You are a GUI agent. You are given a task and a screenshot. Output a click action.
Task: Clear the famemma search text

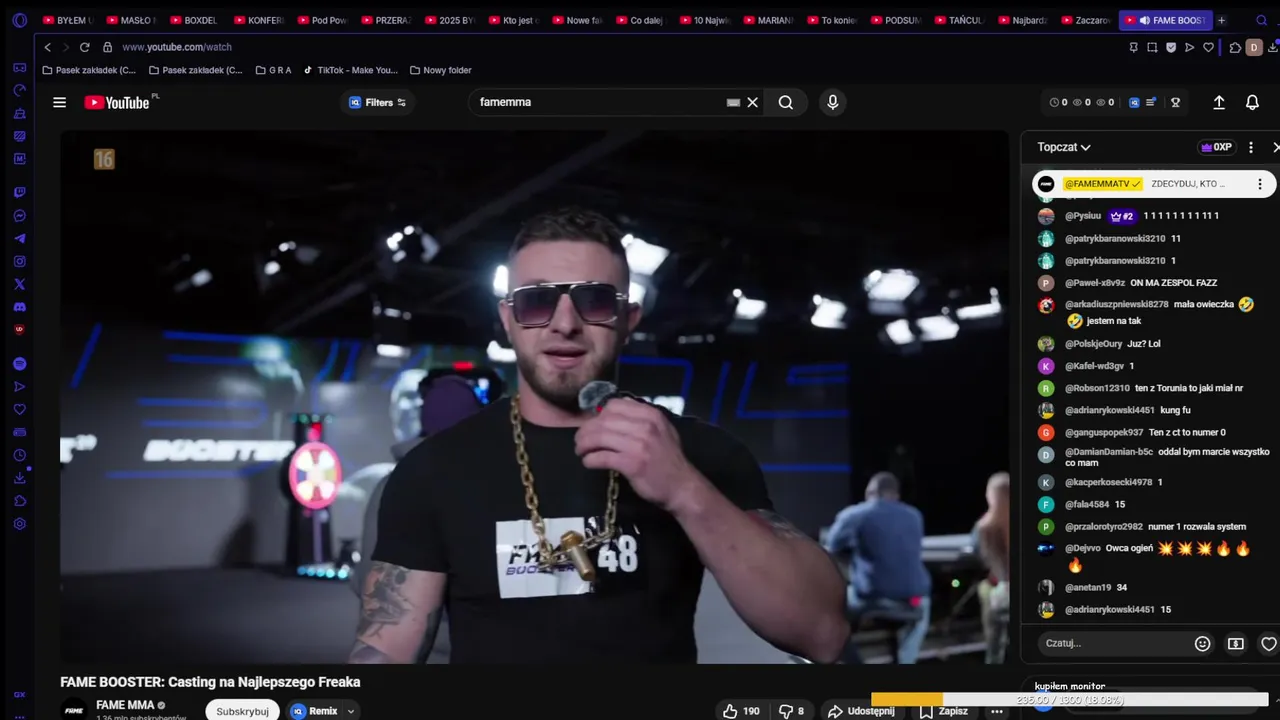click(753, 102)
